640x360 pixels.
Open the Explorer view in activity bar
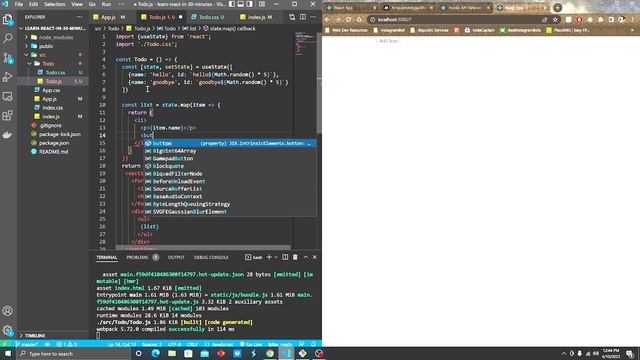tap(8, 19)
